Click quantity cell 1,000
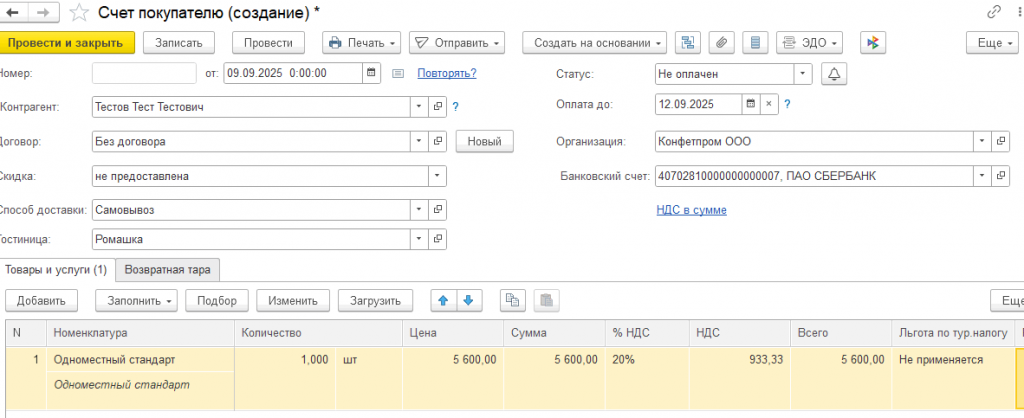The width and height of the screenshot is (1024, 418). (x=284, y=360)
